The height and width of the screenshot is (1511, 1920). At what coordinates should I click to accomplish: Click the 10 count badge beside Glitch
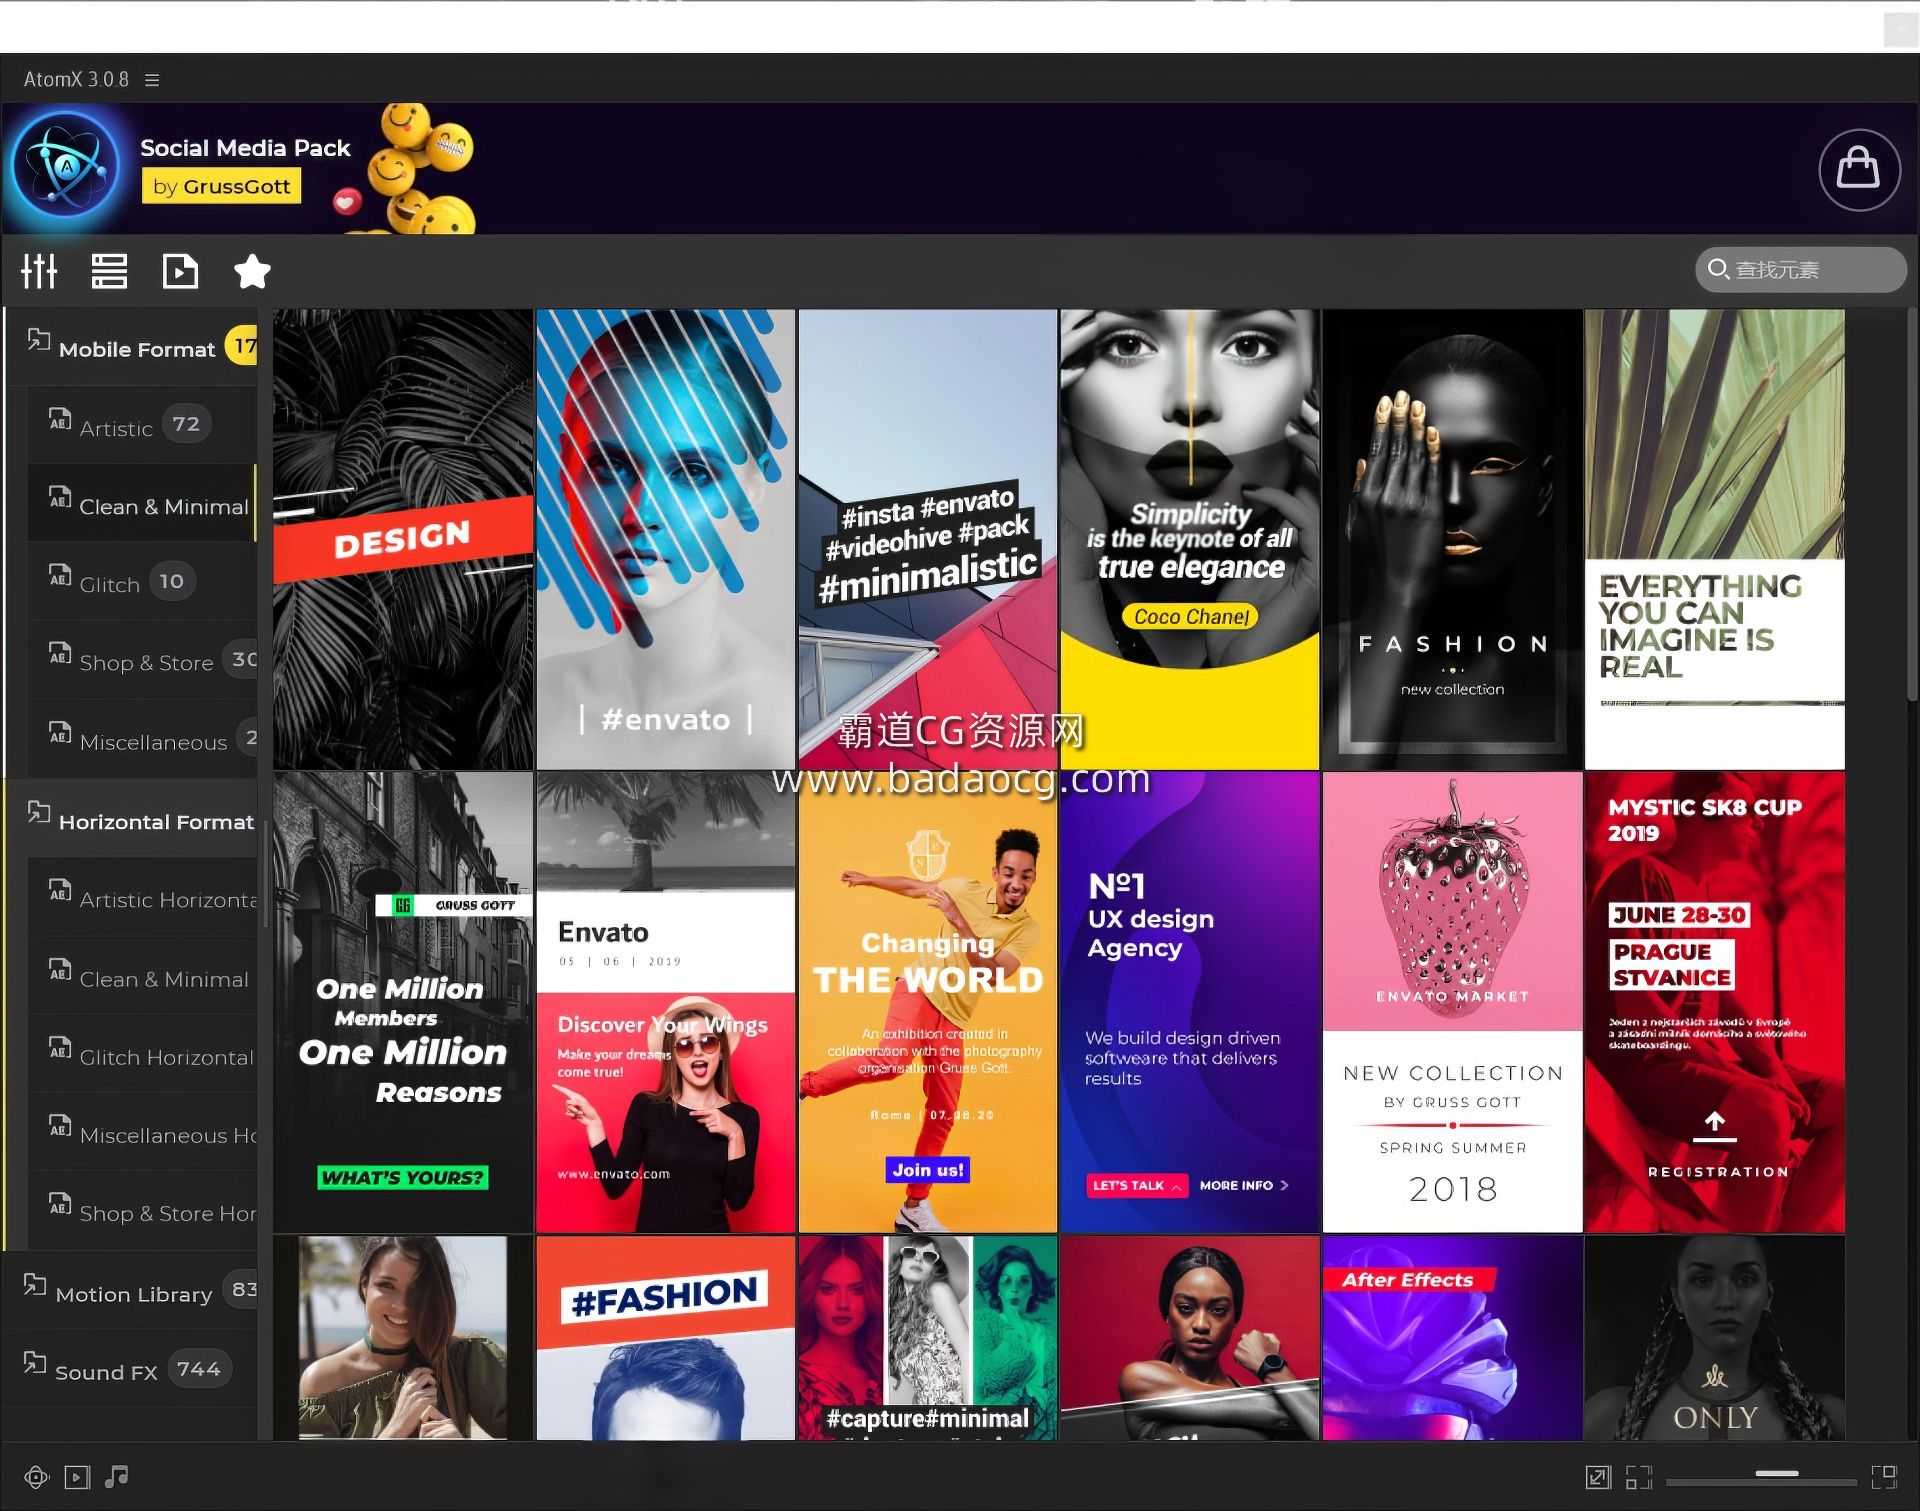click(x=172, y=581)
